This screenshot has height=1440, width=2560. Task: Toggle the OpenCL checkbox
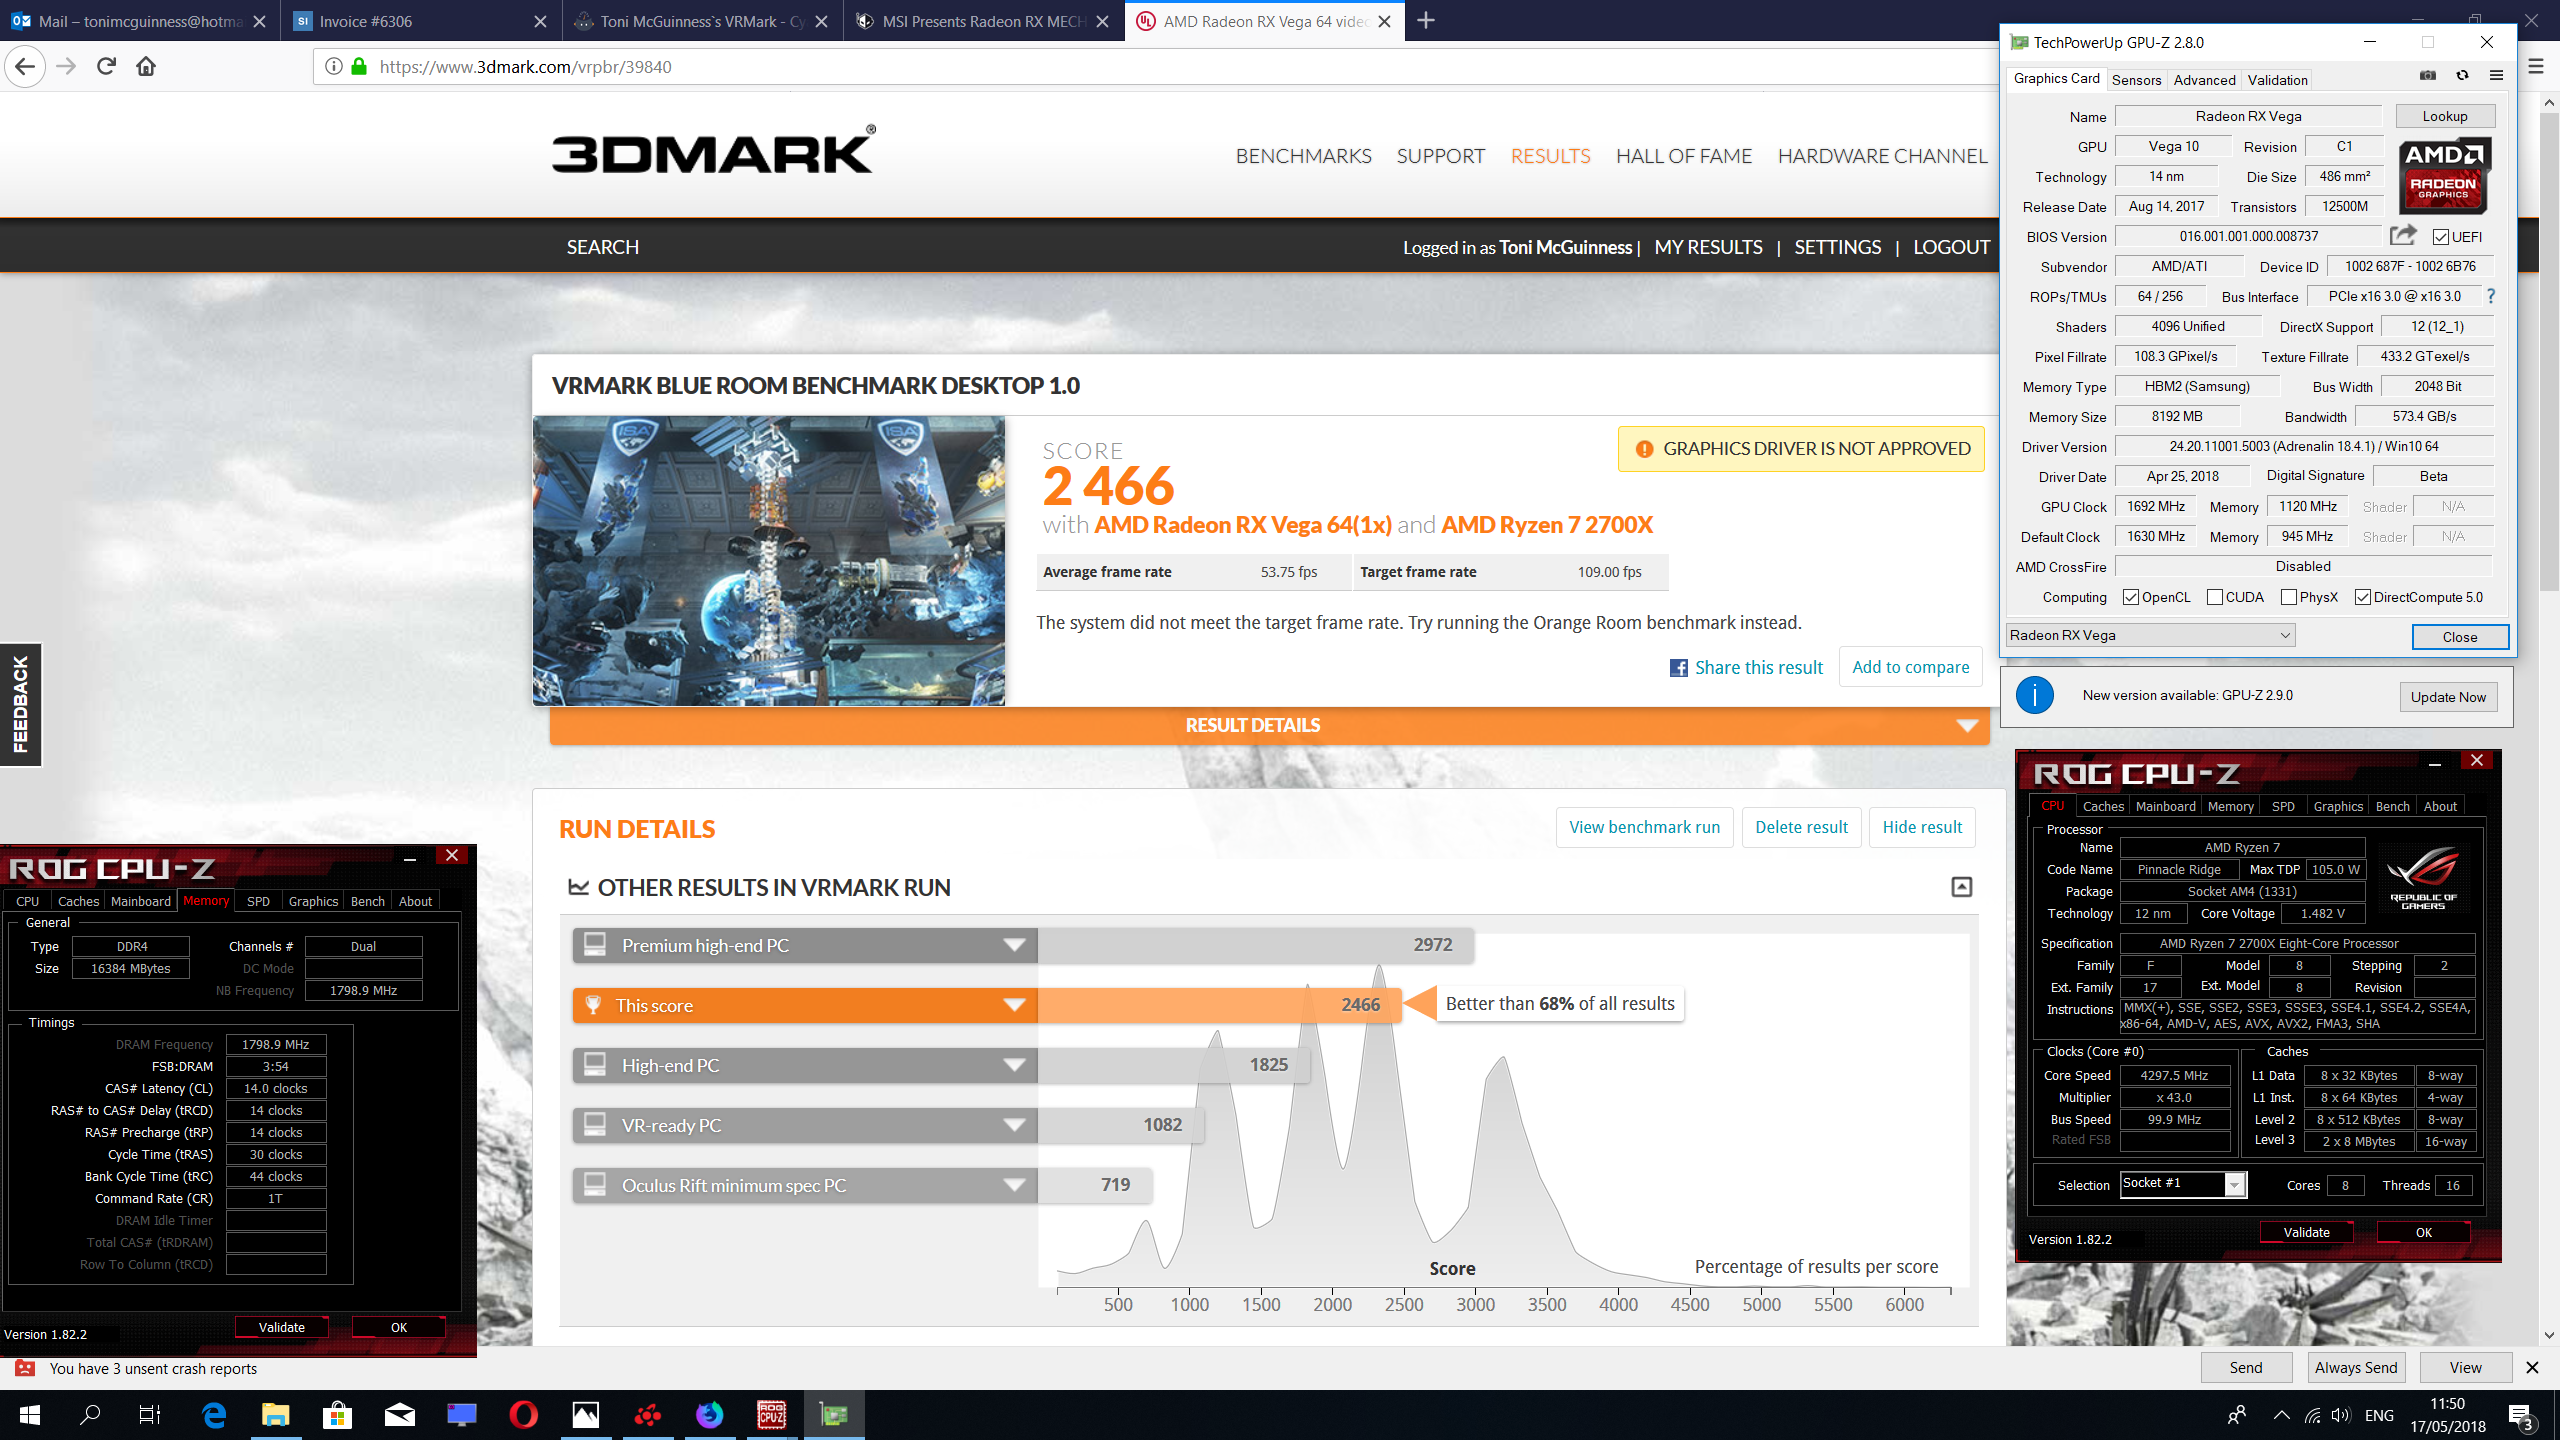(x=2130, y=597)
